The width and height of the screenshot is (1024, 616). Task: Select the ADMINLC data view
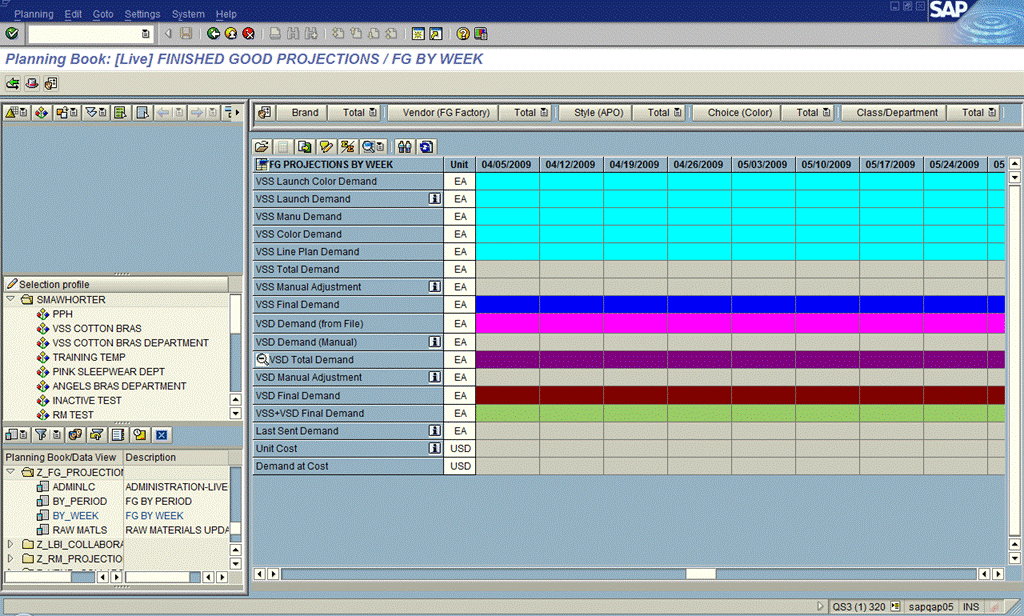[74, 487]
